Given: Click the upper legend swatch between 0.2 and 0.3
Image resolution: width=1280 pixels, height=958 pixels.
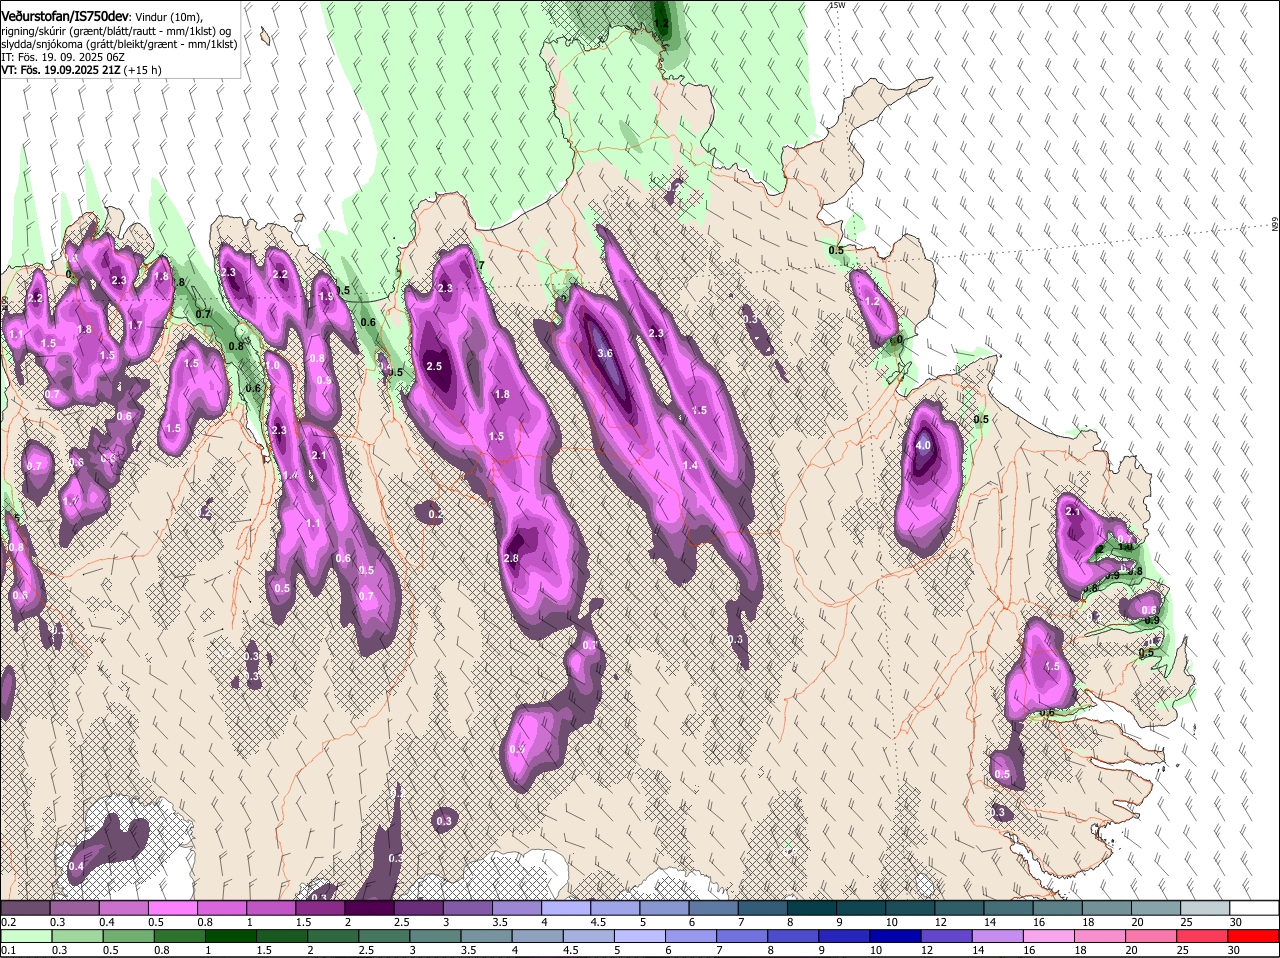Looking at the screenshot, I should [25, 908].
